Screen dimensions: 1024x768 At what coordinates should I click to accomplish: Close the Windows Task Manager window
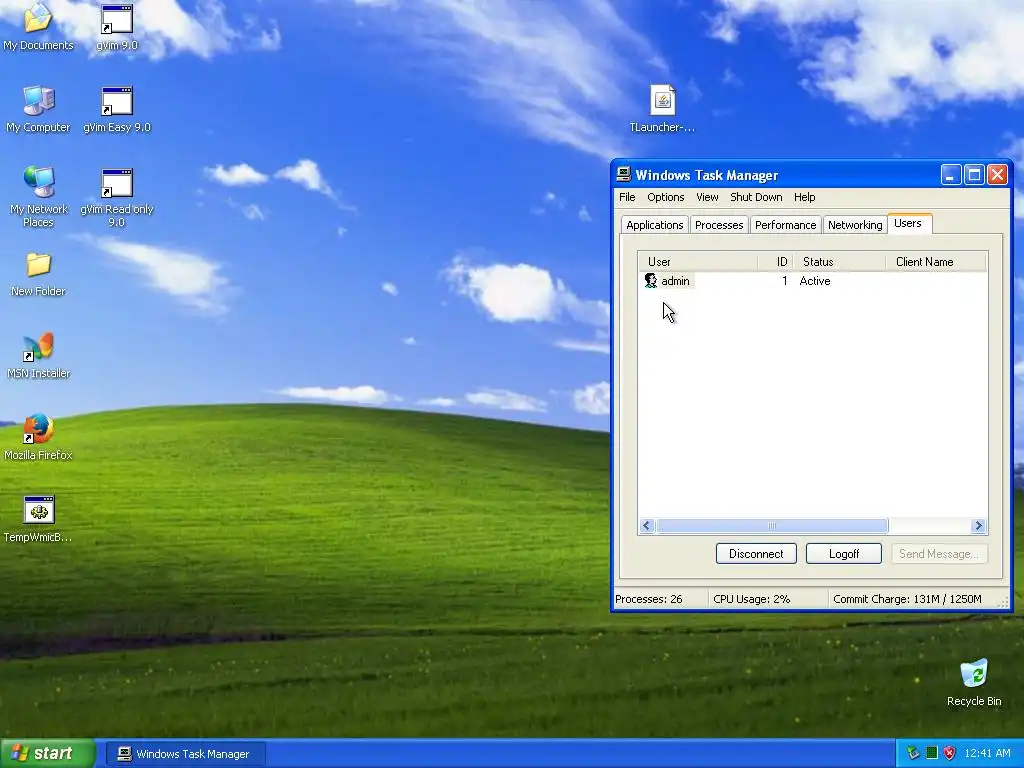point(997,174)
